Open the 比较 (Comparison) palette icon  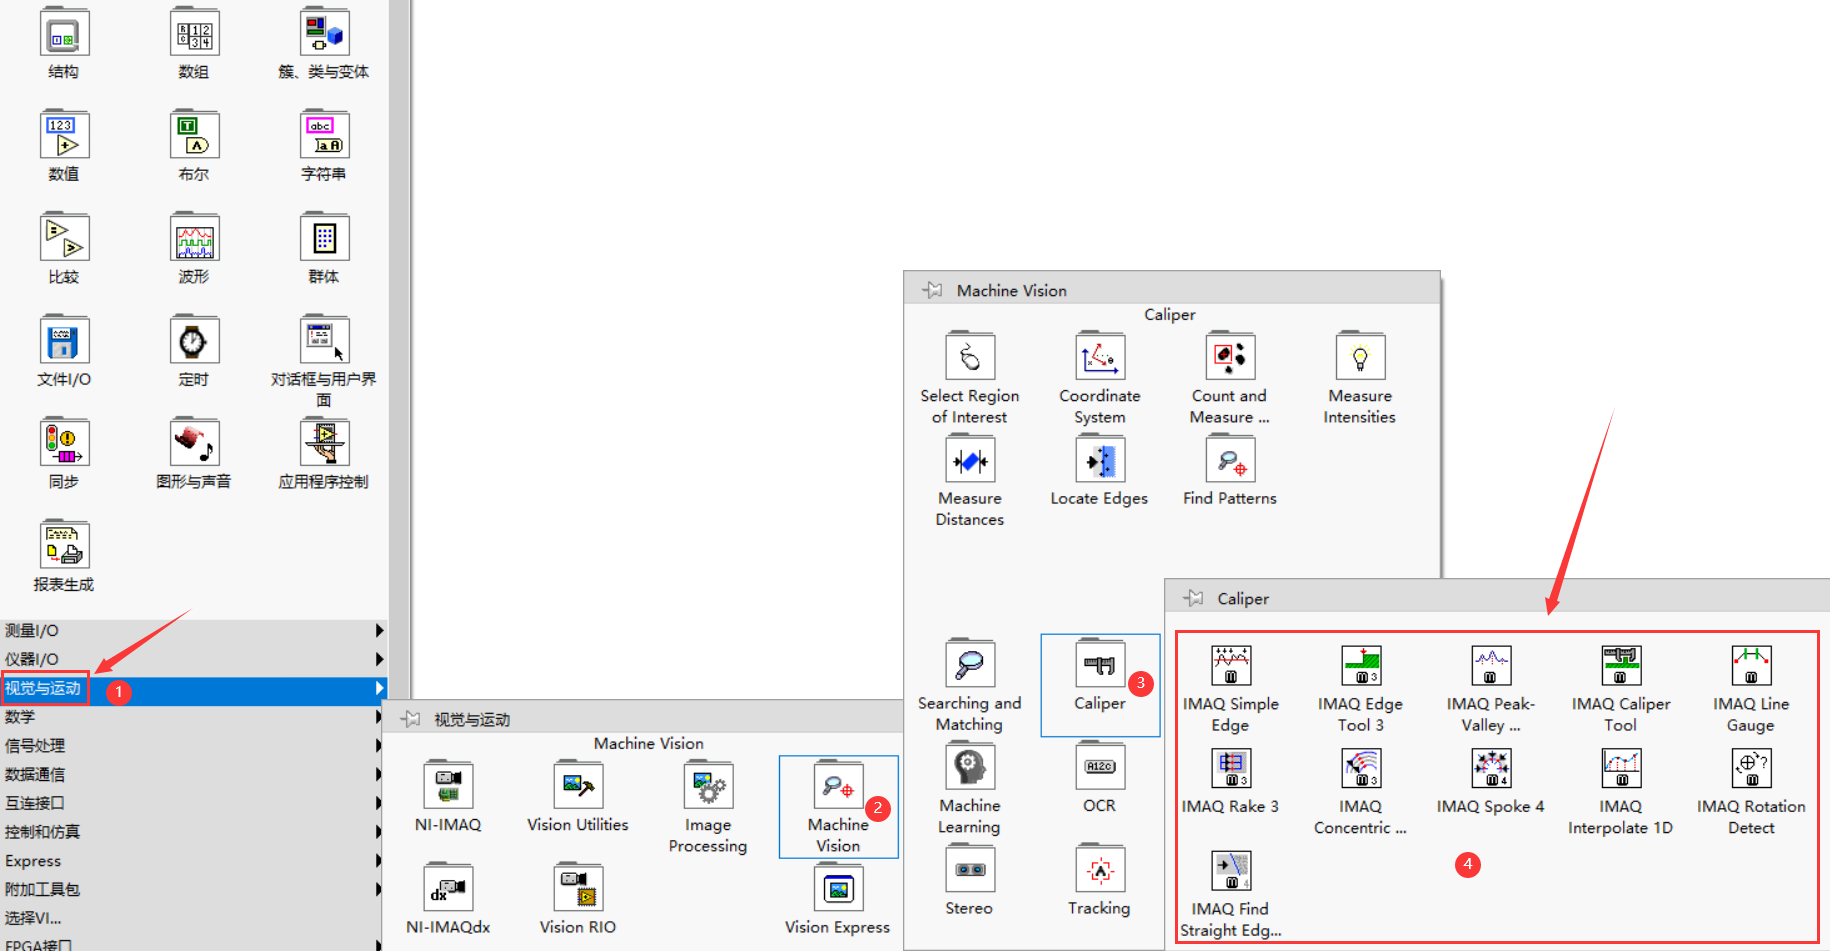point(64,238)
